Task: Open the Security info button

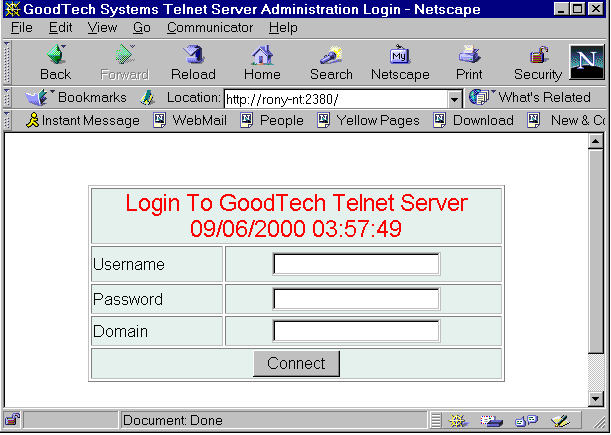Action: pyautogui.click(x=538, y=62)
